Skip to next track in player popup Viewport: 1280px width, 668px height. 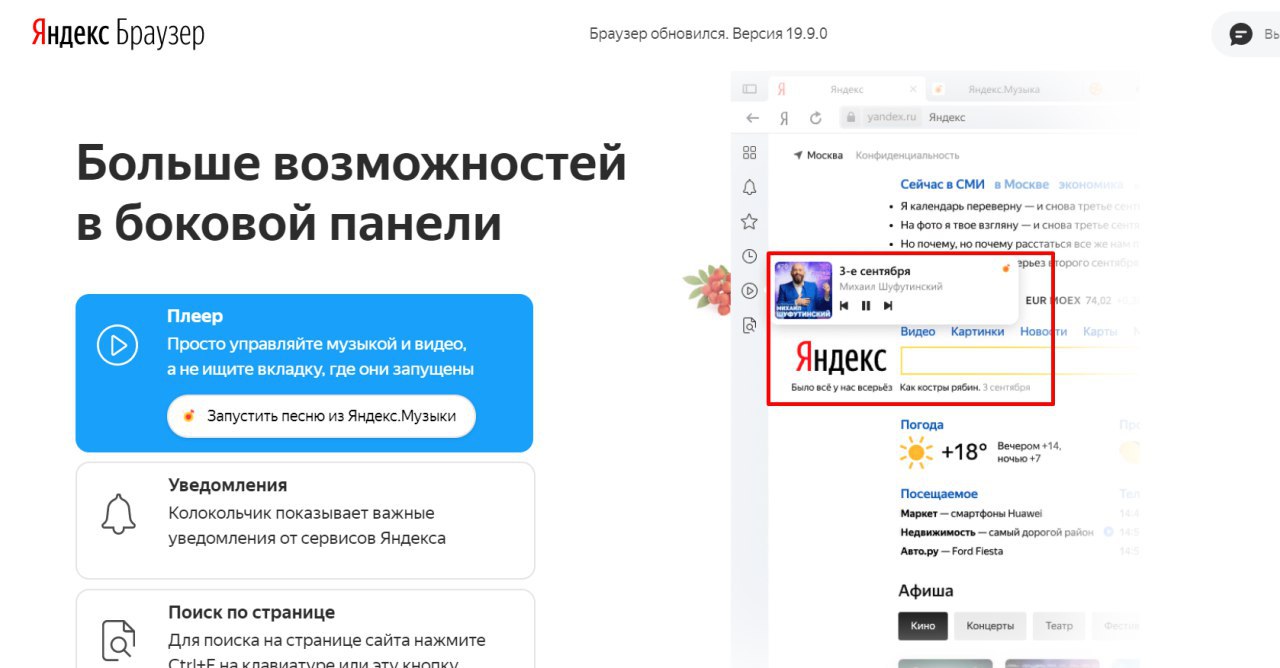pyautogui.click(x=888, y=306)
